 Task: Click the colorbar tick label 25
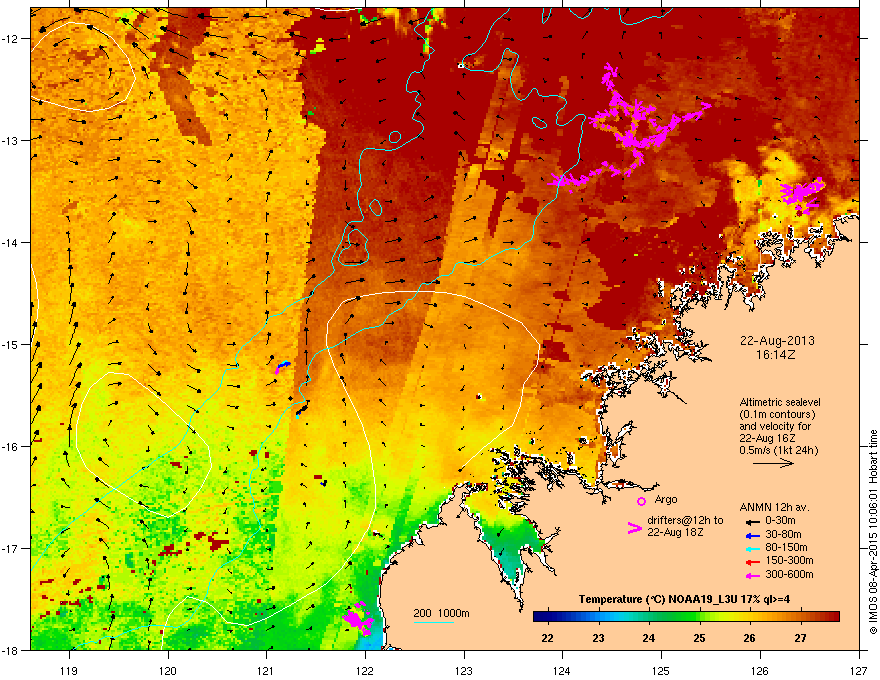[x=699, y=638]
